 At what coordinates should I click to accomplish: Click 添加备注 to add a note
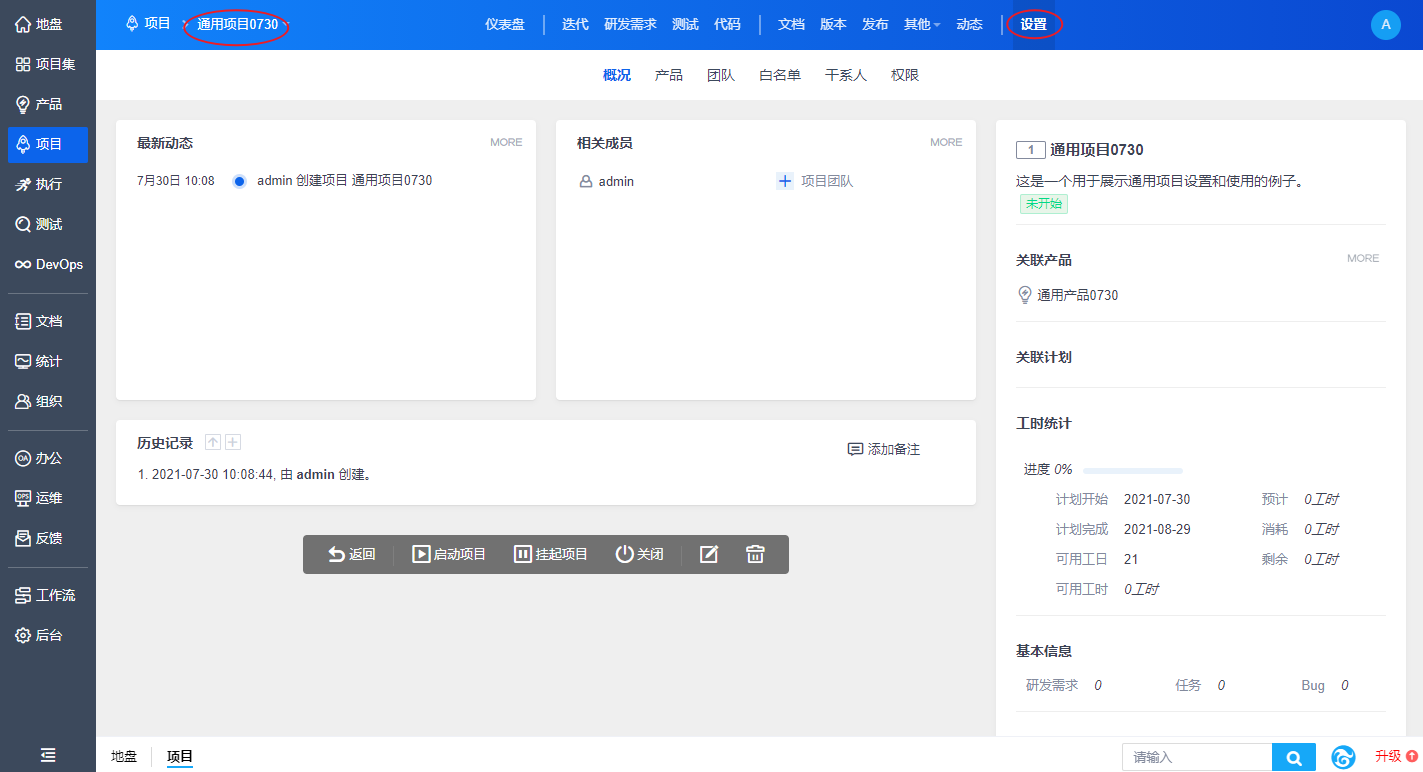[x=883, y=450]
